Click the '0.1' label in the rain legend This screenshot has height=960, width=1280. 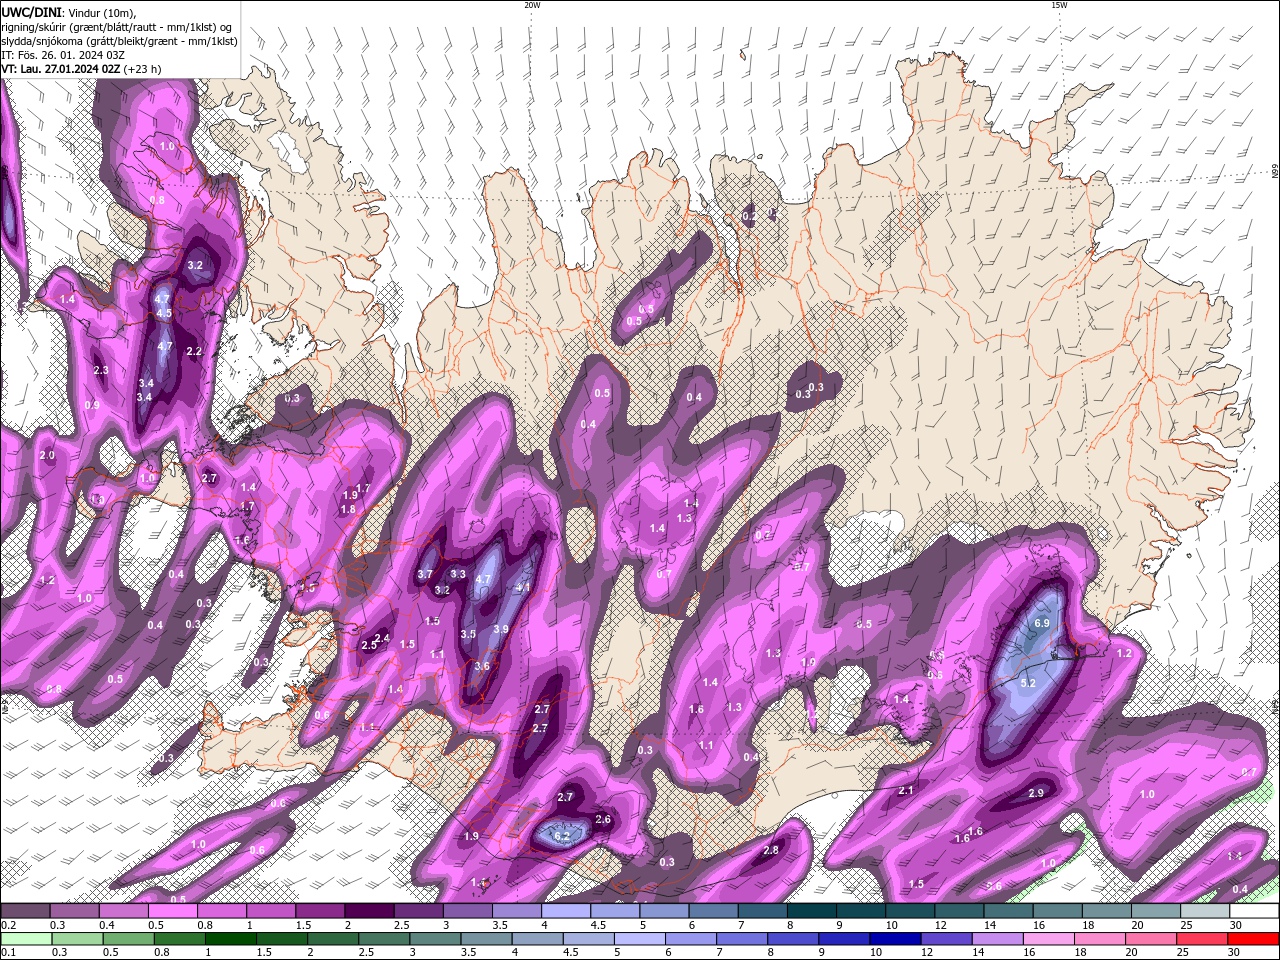(7, 953)
